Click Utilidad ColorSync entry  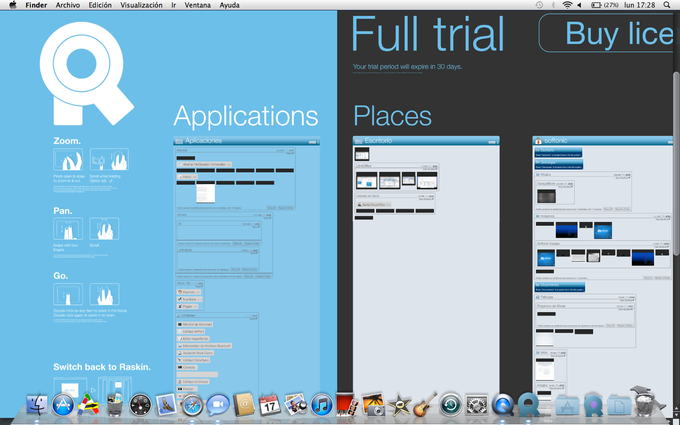[x=193, y=360]
